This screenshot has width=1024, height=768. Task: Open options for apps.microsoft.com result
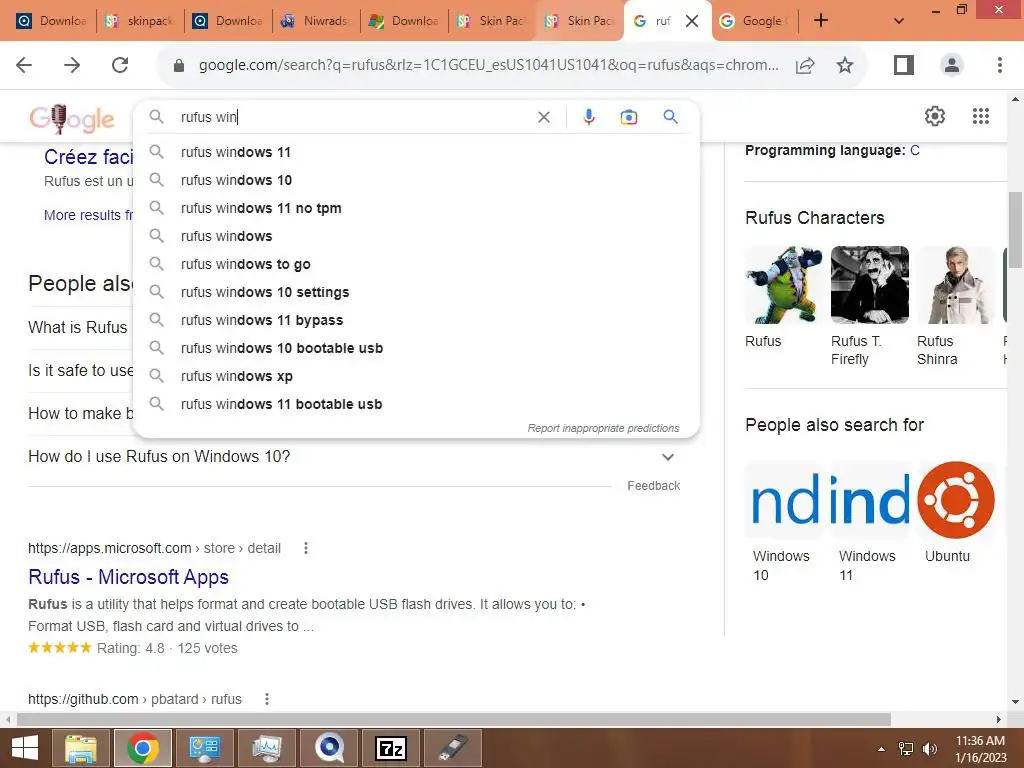(x=306, y=548)
